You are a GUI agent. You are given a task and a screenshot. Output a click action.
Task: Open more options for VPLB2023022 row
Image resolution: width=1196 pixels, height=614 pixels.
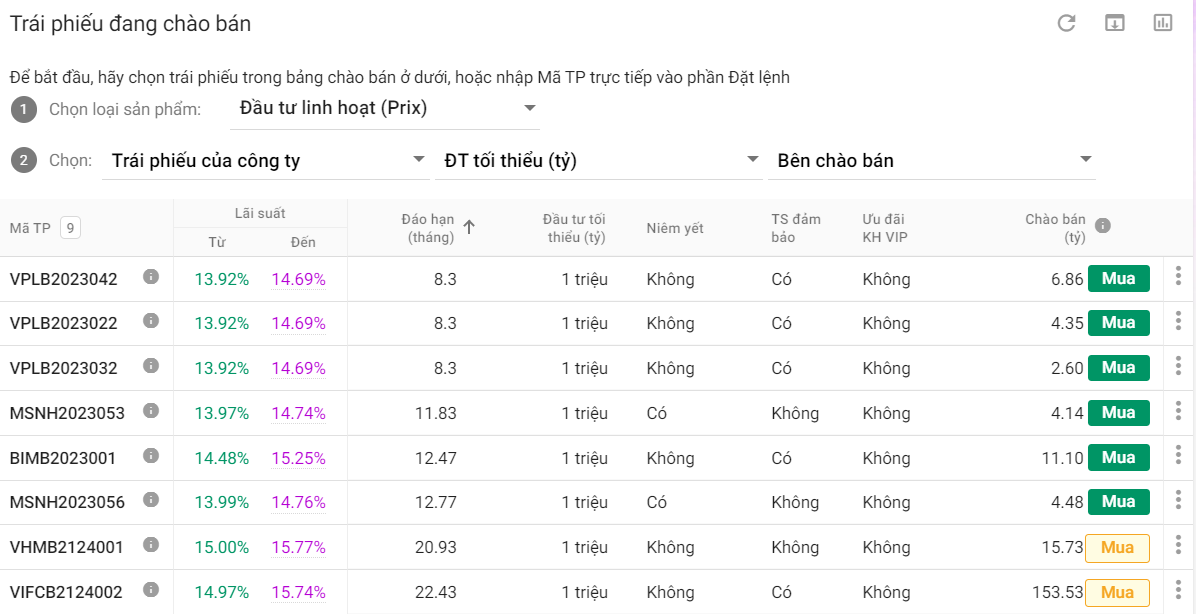[x=1178, y=321]
